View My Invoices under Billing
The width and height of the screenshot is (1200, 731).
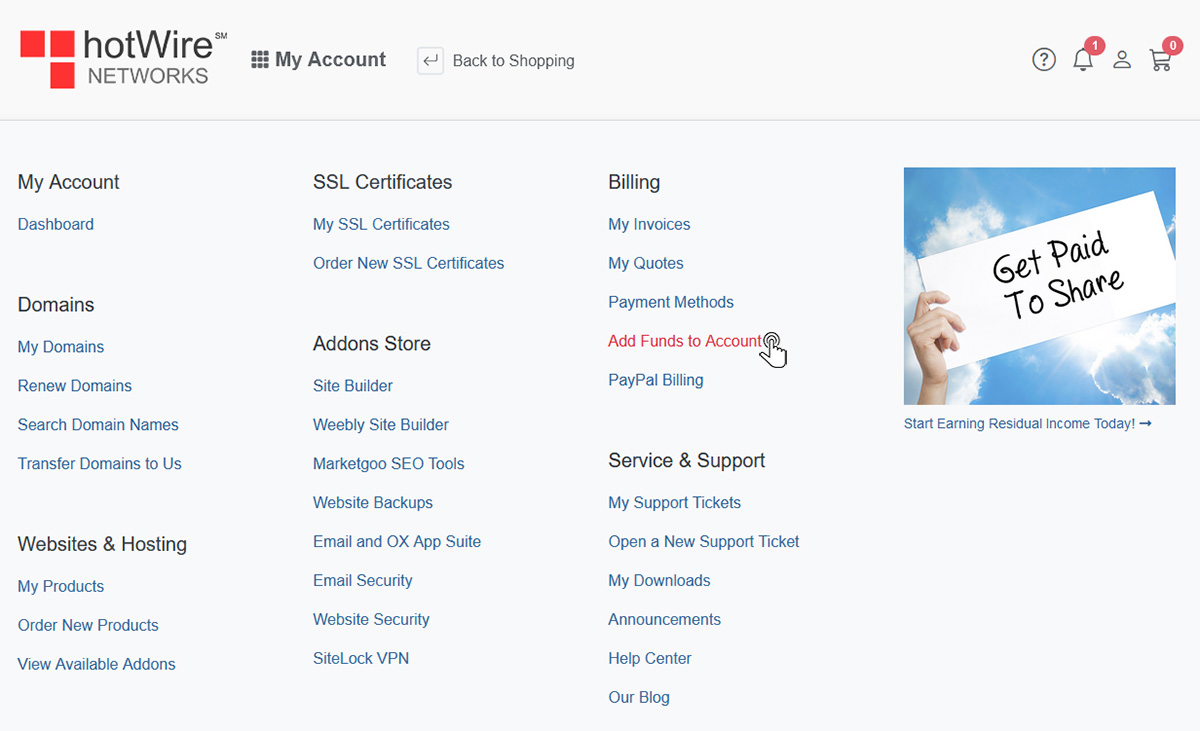click(x=648, y=223)
